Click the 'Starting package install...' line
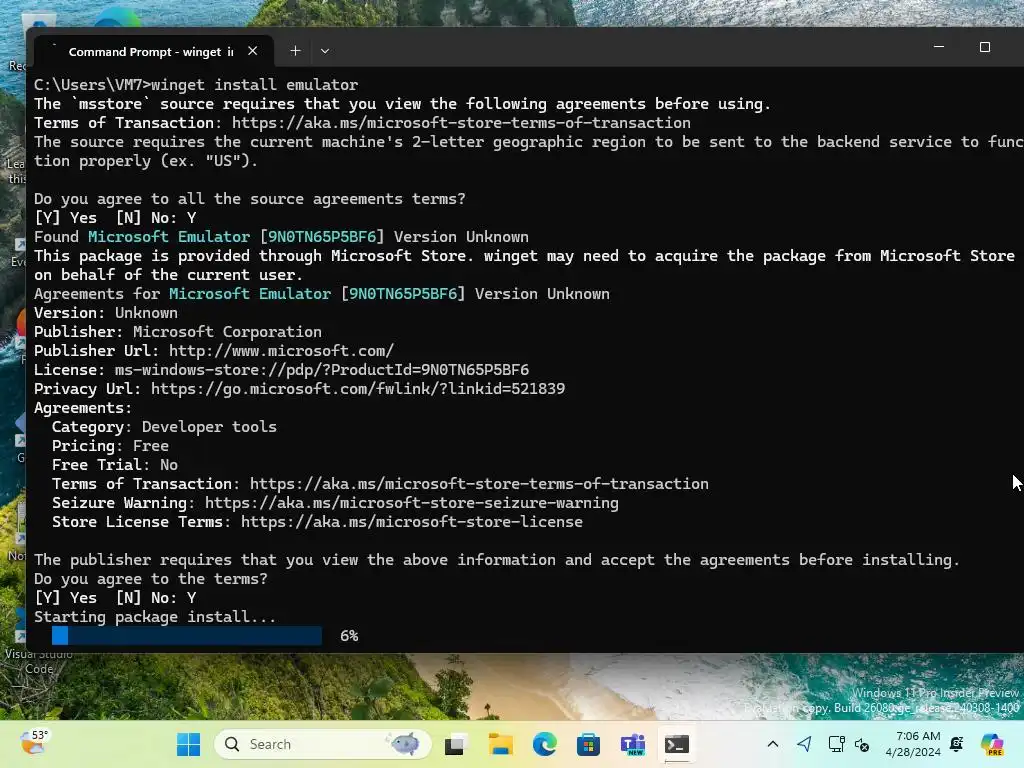1024x768 pixels. (x=155, y=617)
